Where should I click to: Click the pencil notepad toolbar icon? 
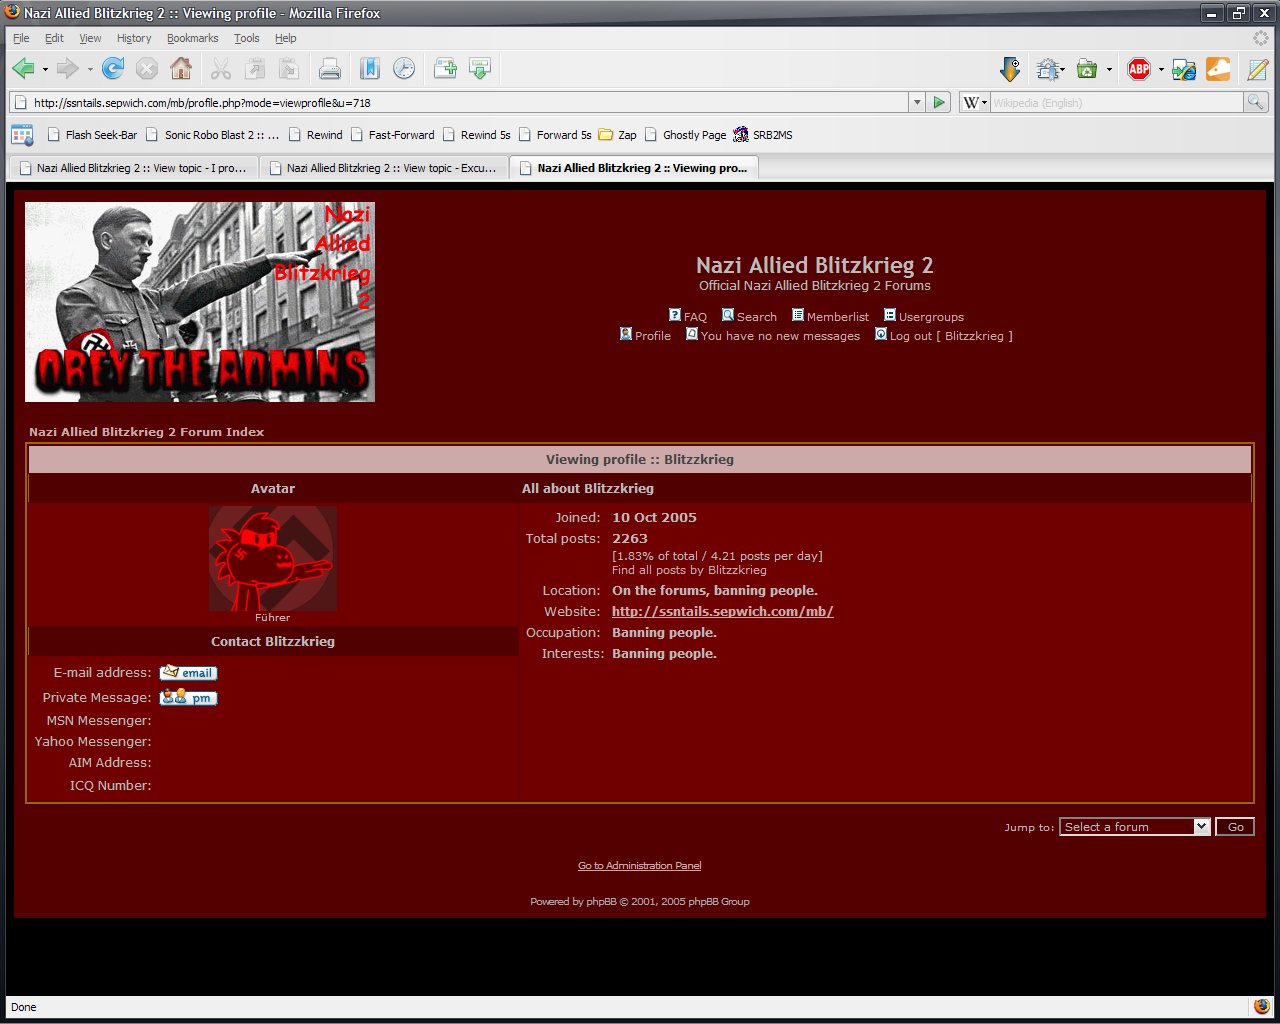point(1257,68)
